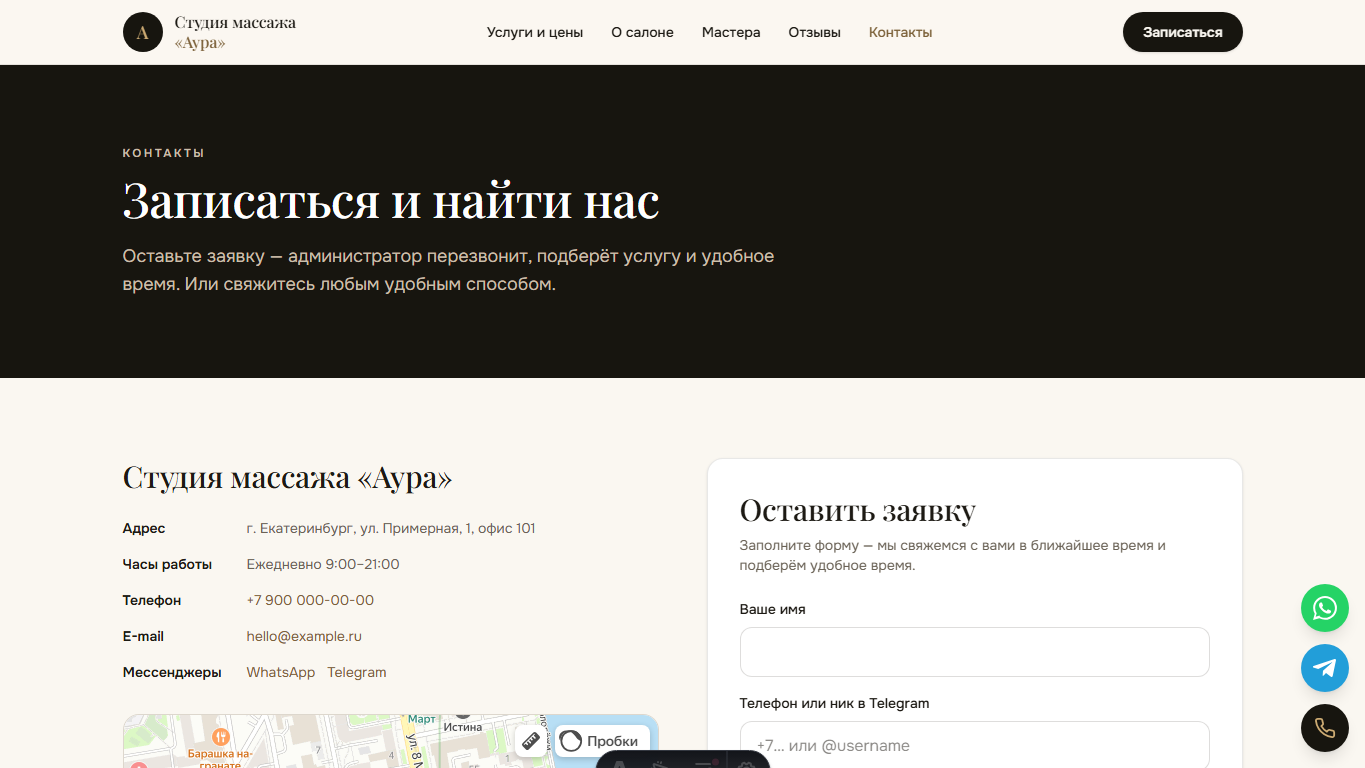Click the phone number +7 900 000-00-00
Image resolution: width=1365 pixels, height=768 pixels.
click(x=310, y=600)
